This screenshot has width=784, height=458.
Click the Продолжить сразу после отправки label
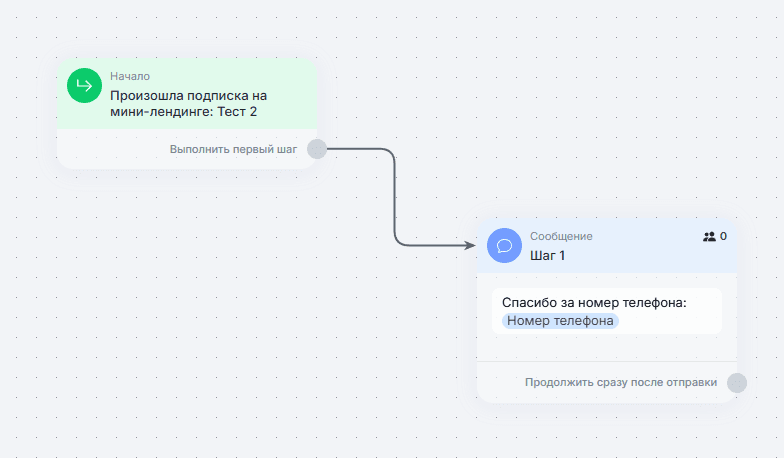(621, 382)
